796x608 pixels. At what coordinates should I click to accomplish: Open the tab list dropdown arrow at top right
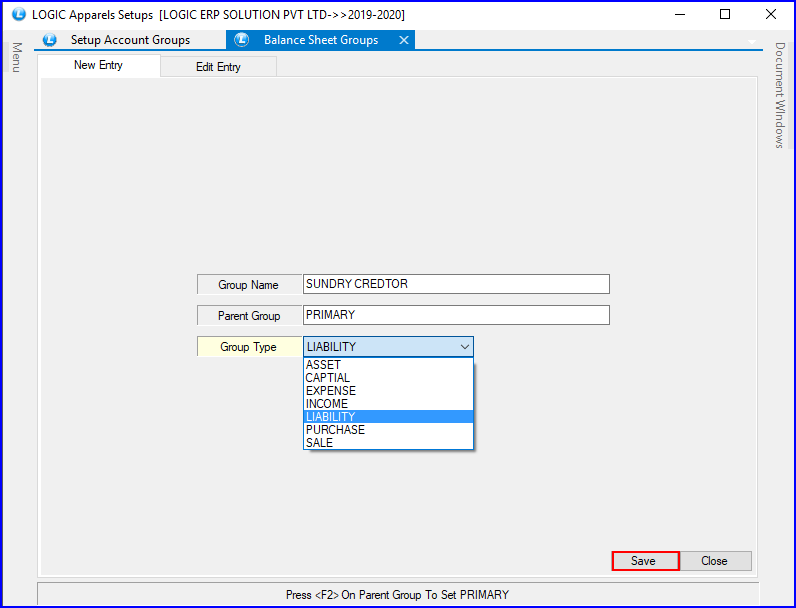[x=752, y=42]
